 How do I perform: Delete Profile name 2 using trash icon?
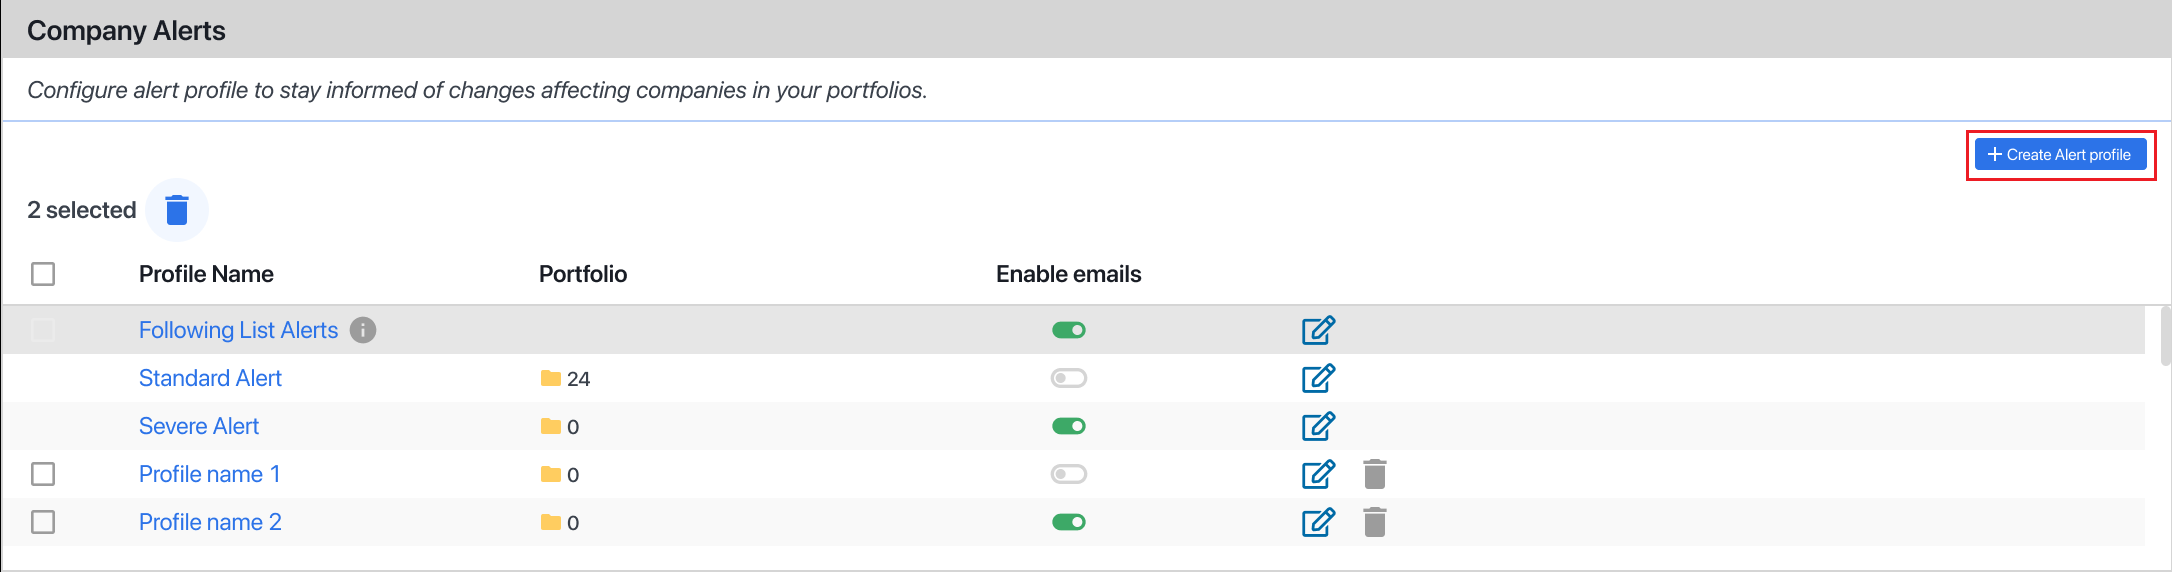(x=1375, y=522)
